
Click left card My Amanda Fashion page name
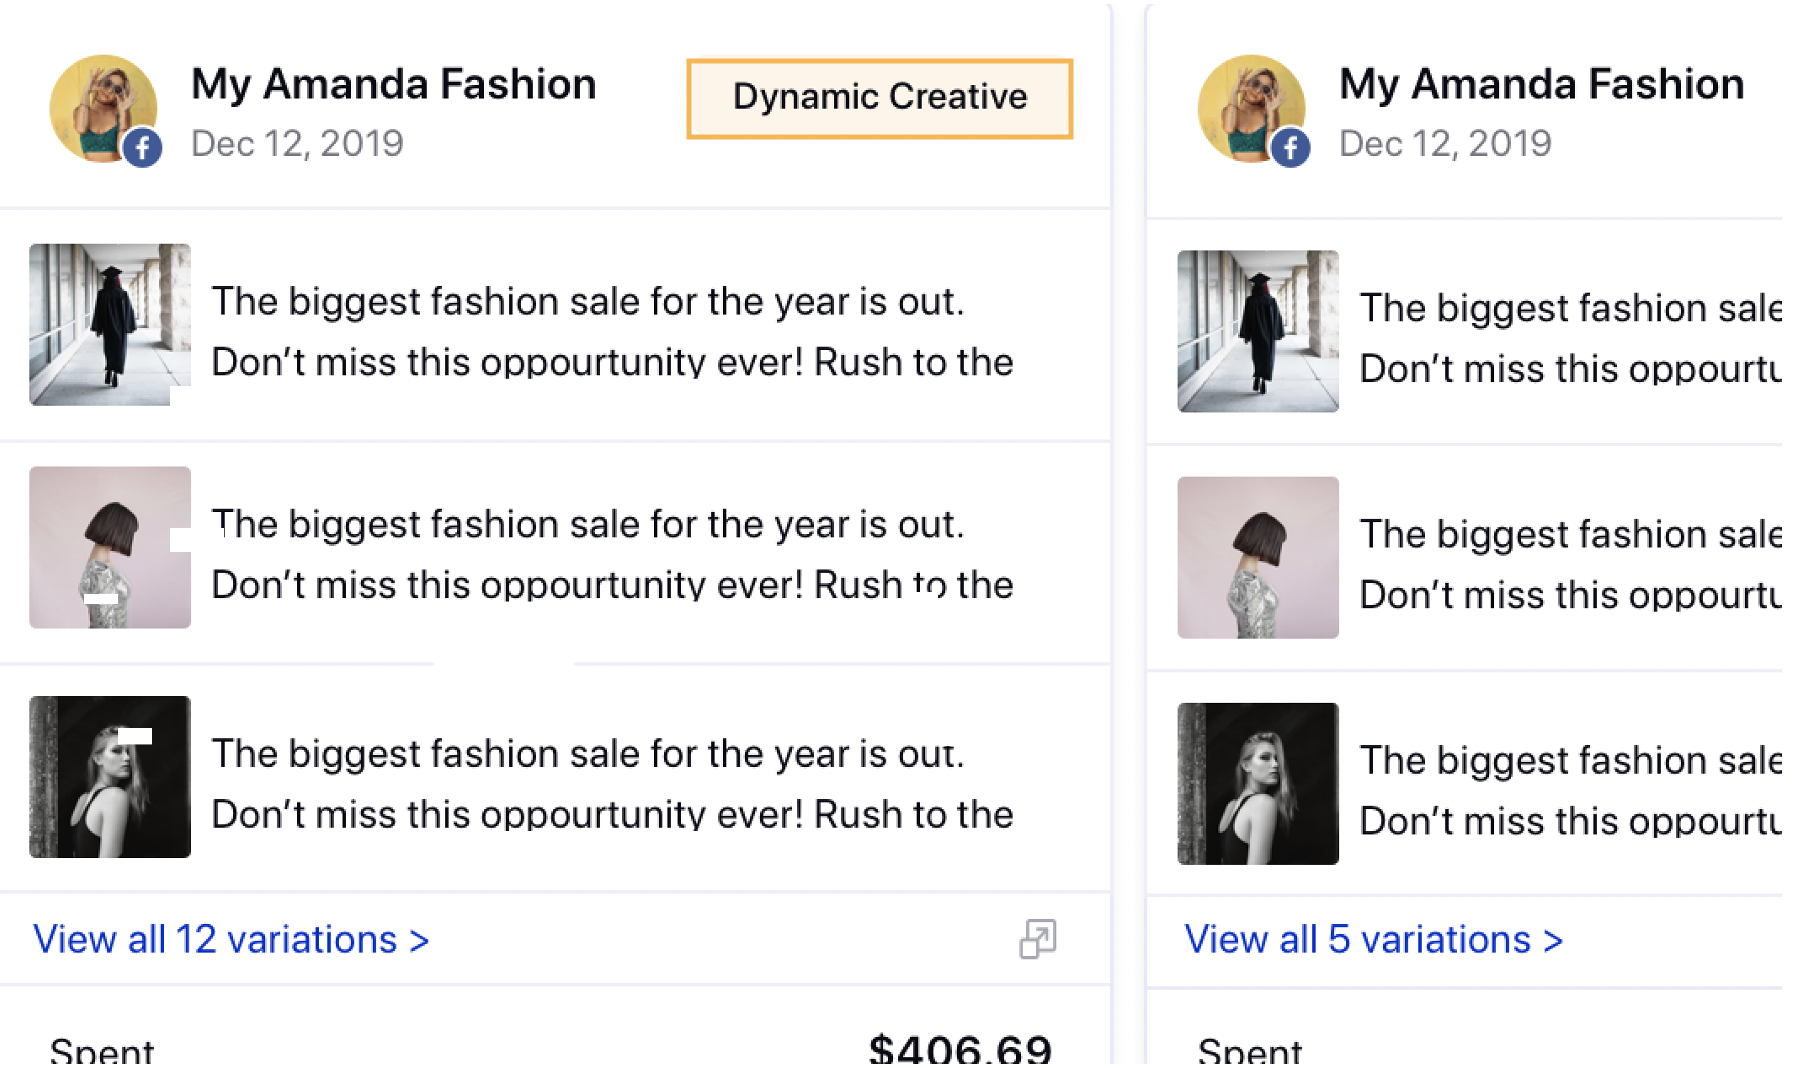pyautogui.click(x=393, y=85)
